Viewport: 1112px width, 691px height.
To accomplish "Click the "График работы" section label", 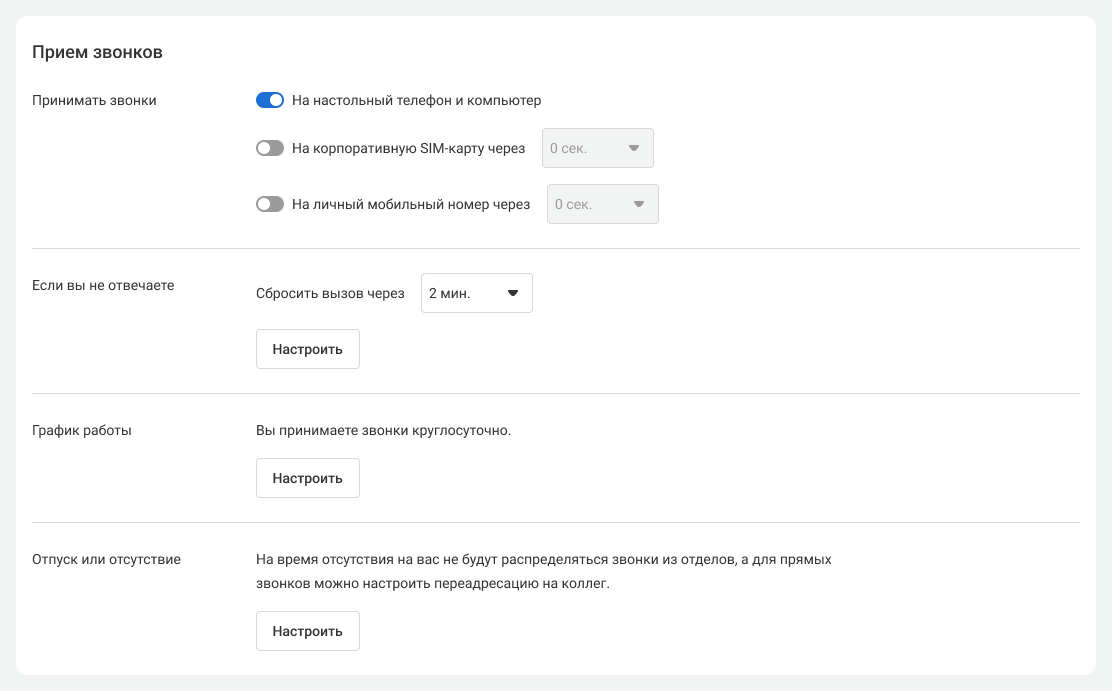I will pyautogui.click(x=82, y=431).
